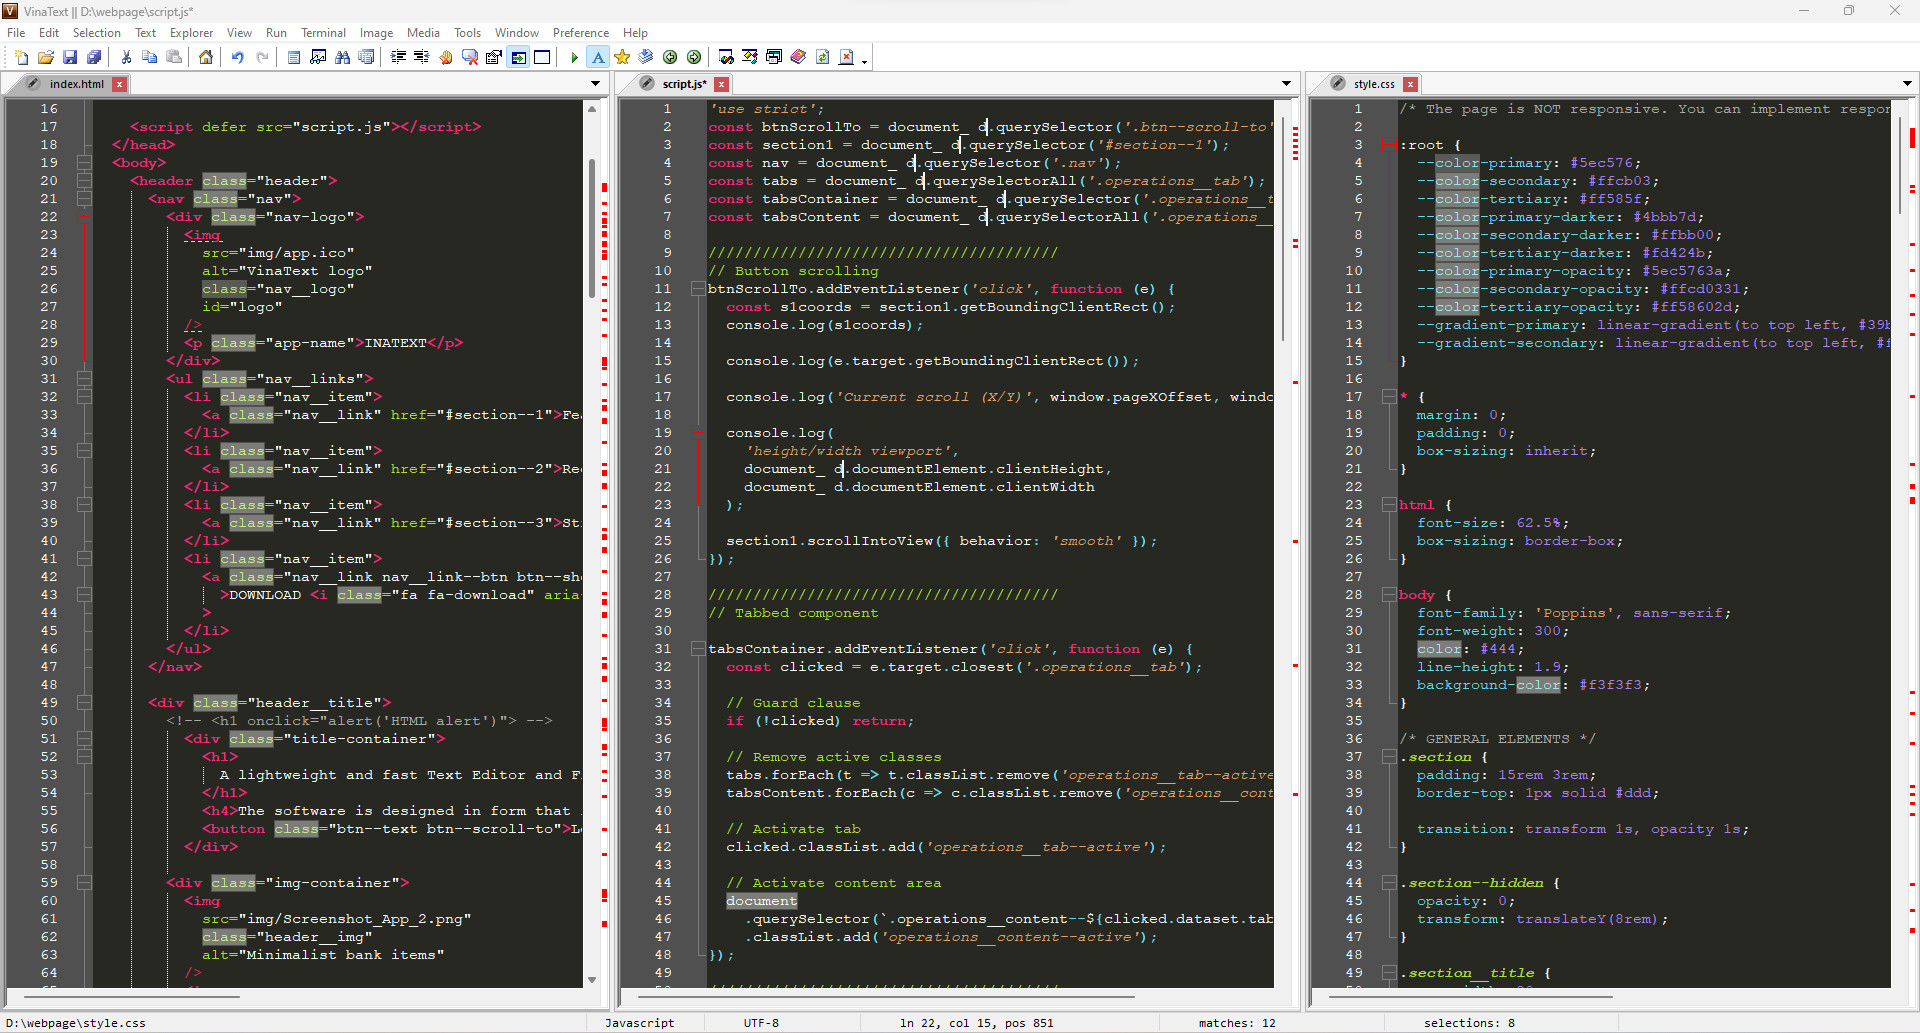The height and width of the screenshot is (1033, 1920).
Task: Click the green back navigation arrow icon
Action: point(670,57)
